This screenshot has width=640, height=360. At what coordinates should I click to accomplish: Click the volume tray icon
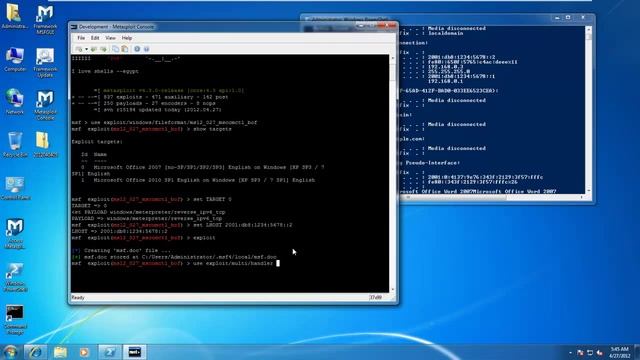pos(599,353)
